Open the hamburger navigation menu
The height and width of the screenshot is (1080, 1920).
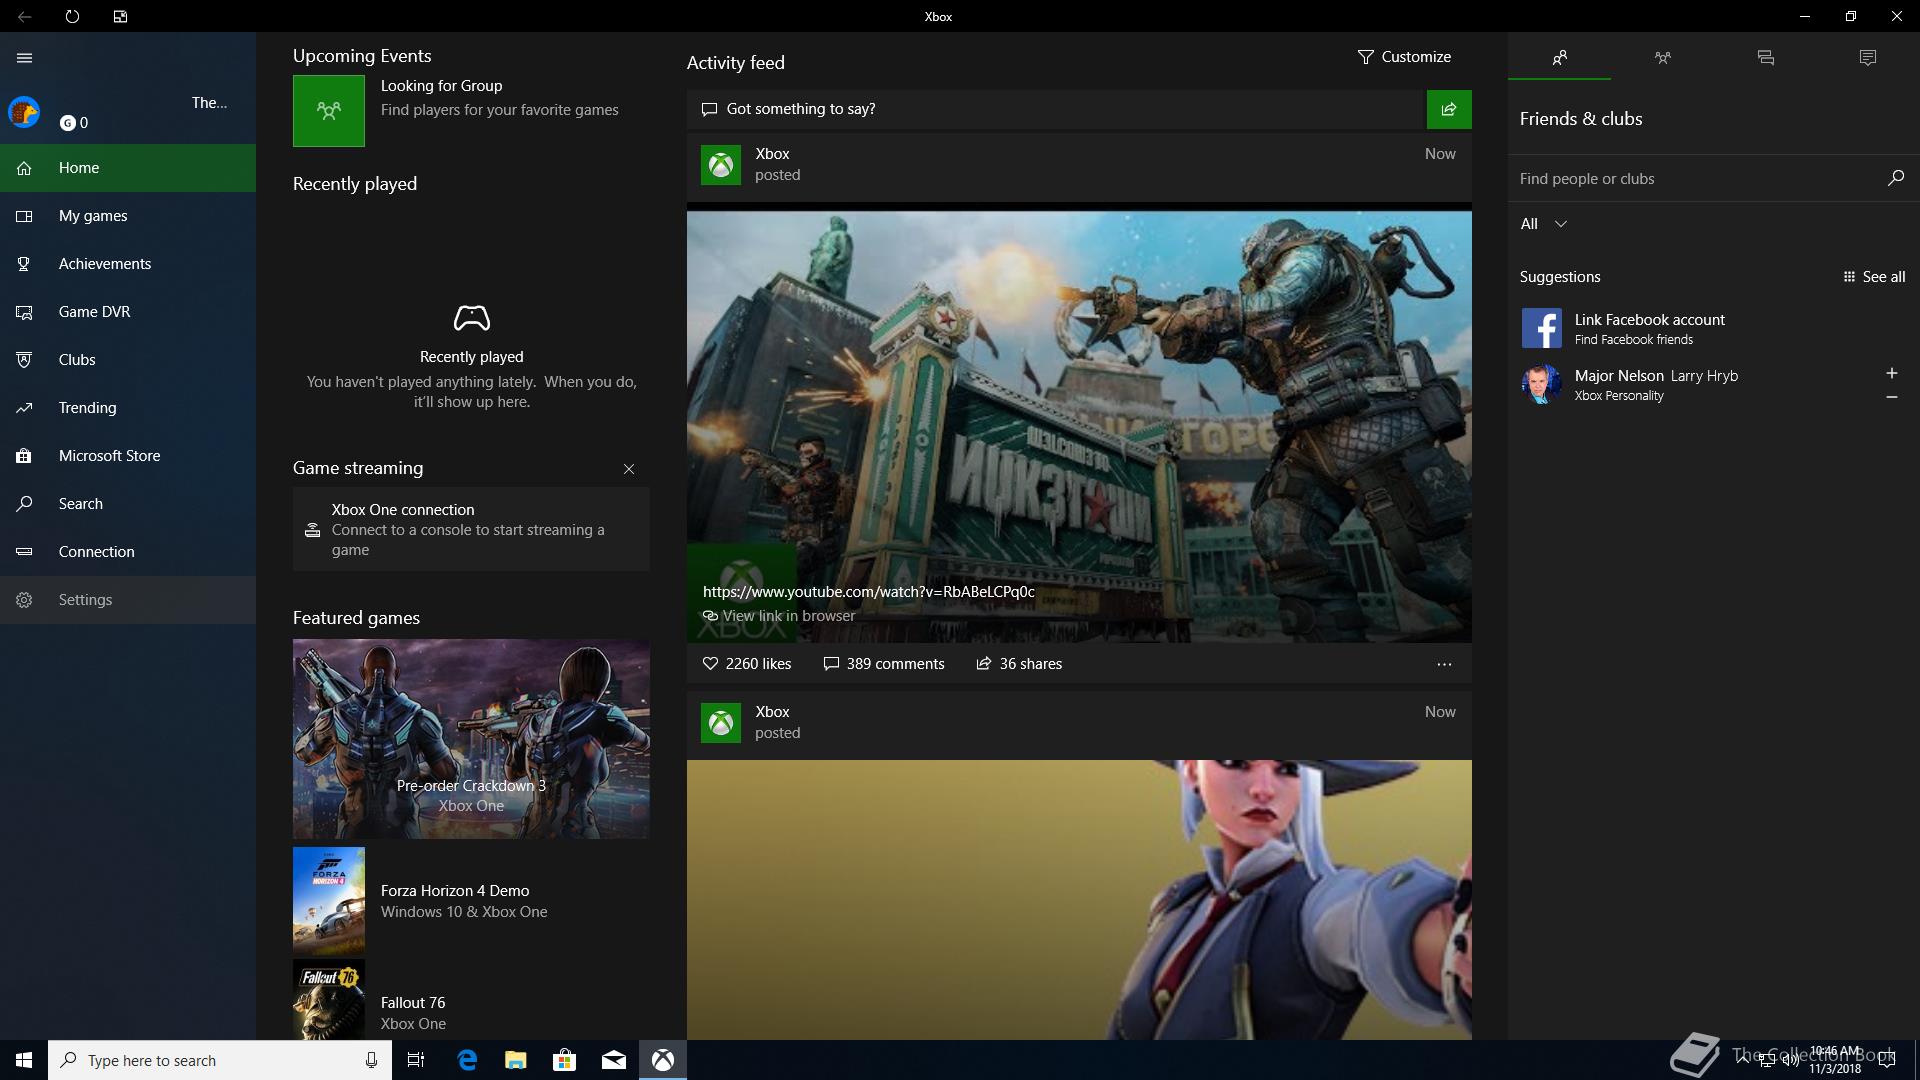click(25, 58)
